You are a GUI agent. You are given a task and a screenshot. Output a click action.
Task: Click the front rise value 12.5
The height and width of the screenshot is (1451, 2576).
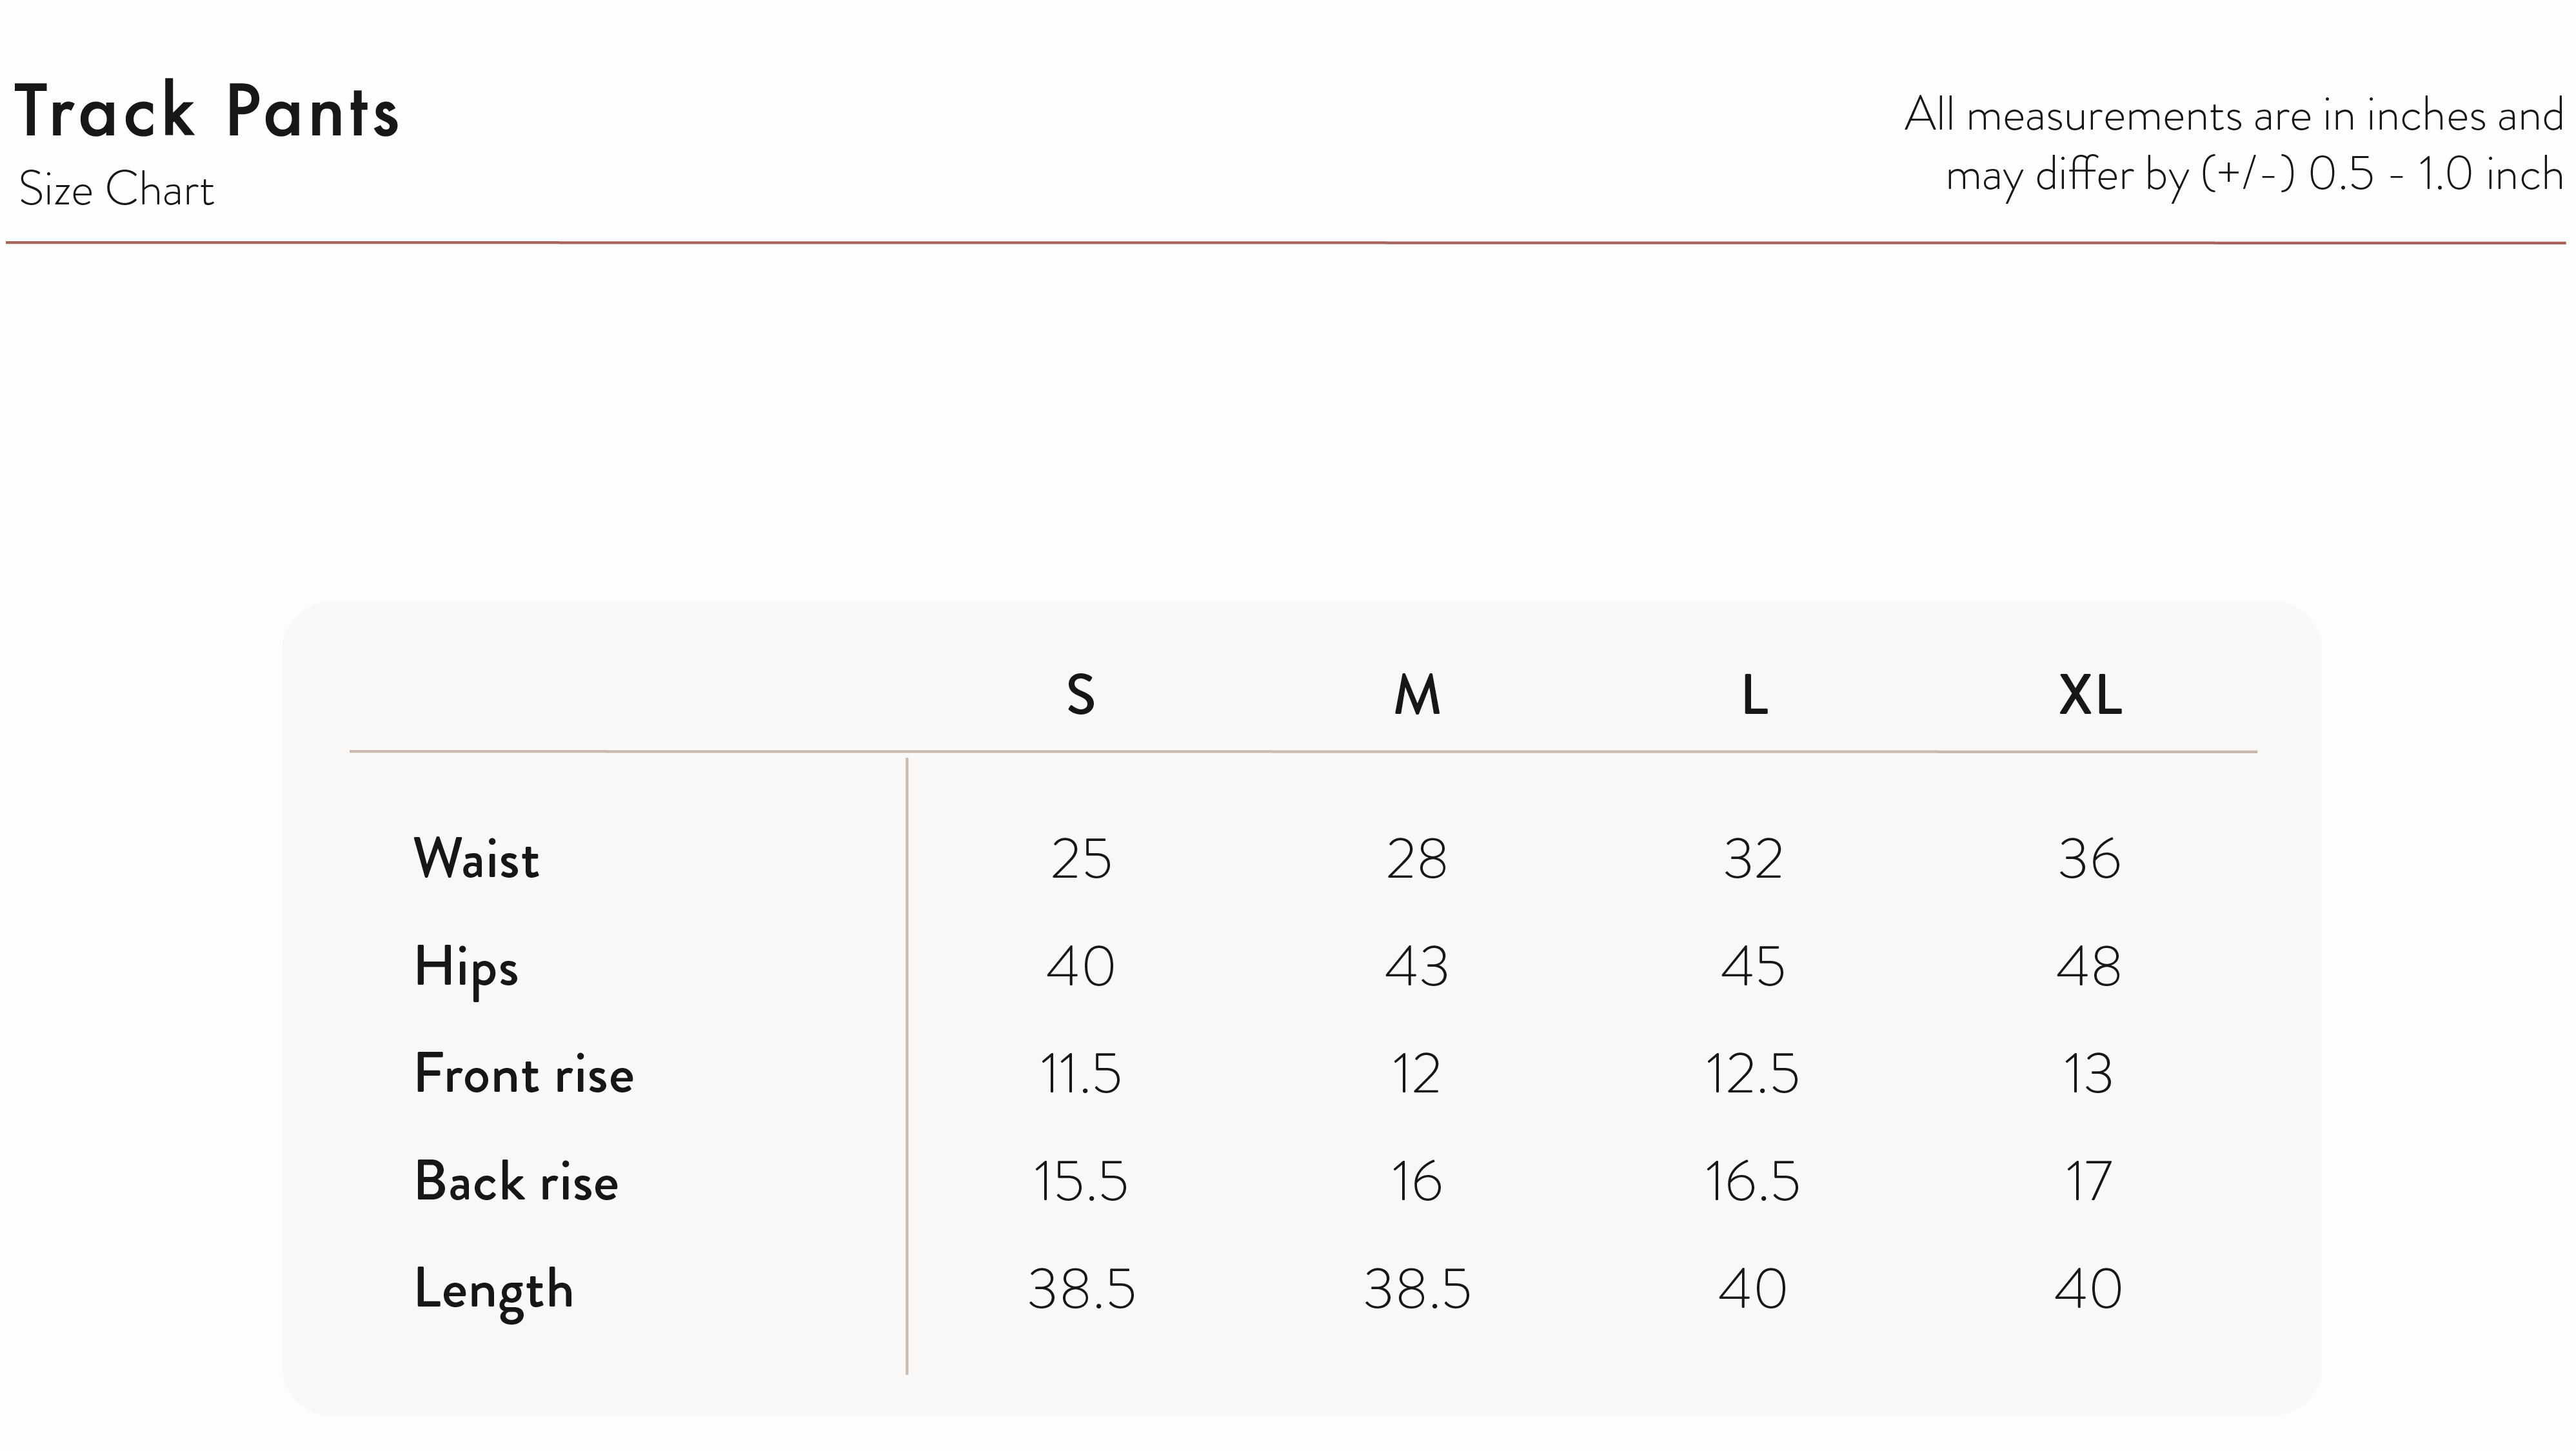coord(1752,1074)
